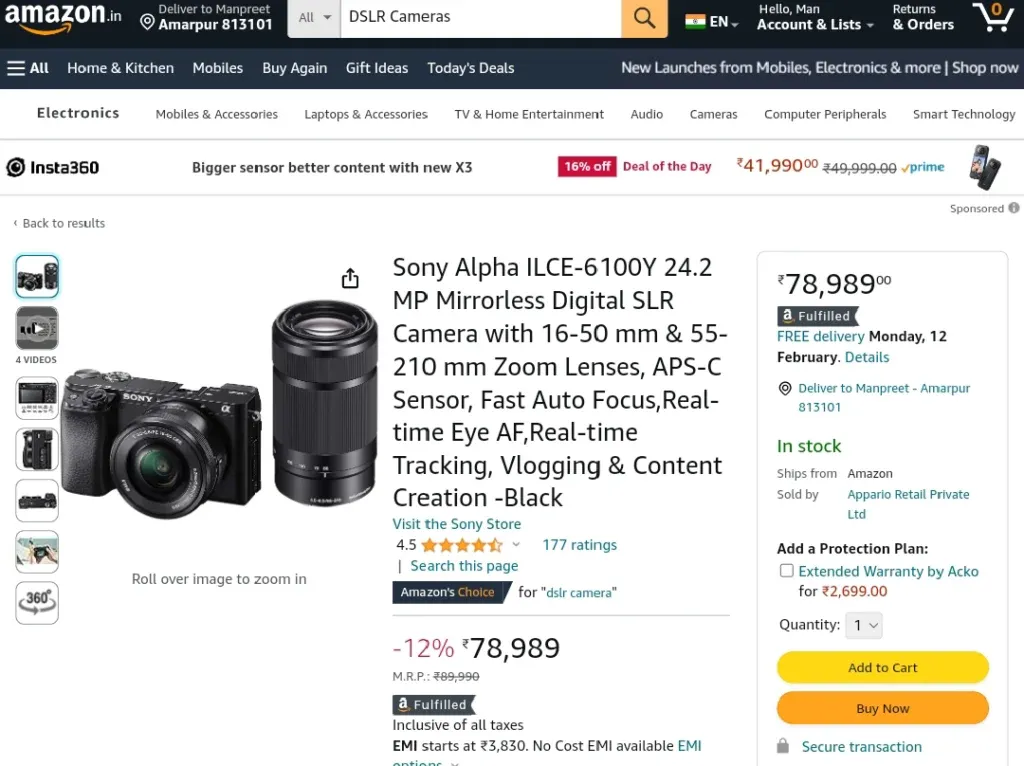Viewport: 1024px width, 766px height.
Task: Open the 360 degree view thumbnail
Action: [37, 602]
